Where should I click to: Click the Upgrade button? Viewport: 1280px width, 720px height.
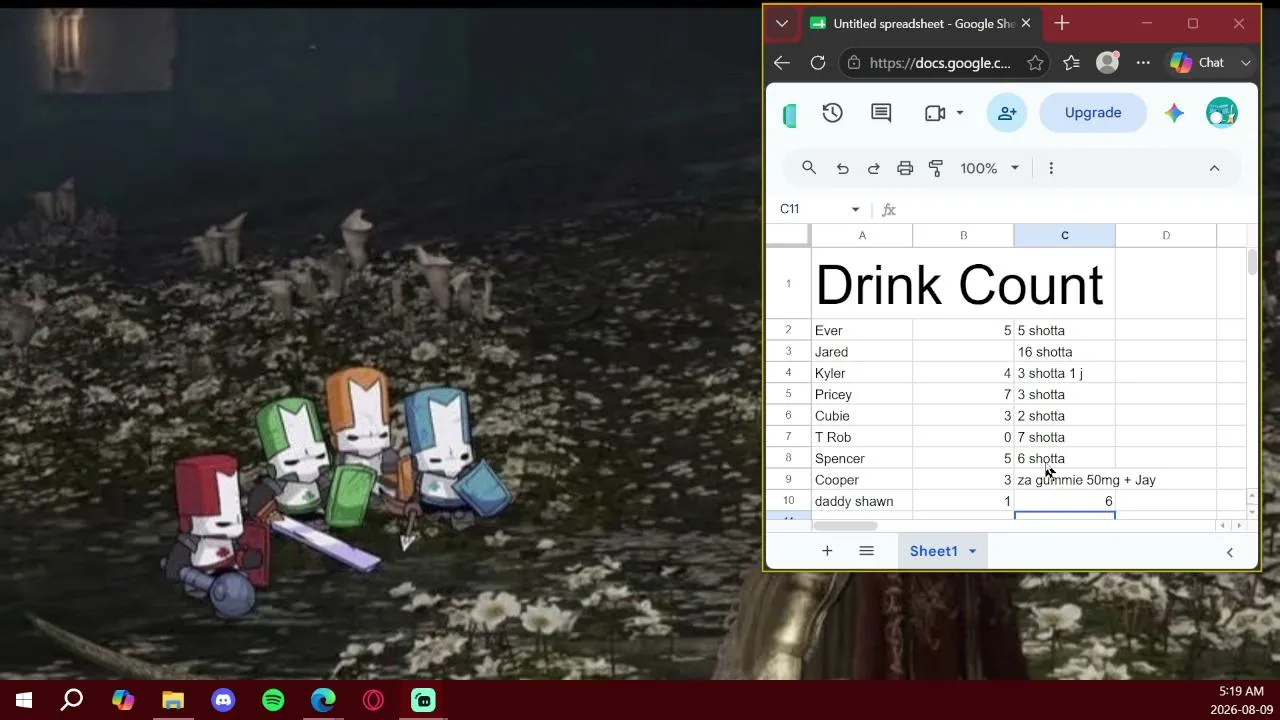coord(1093,113)
